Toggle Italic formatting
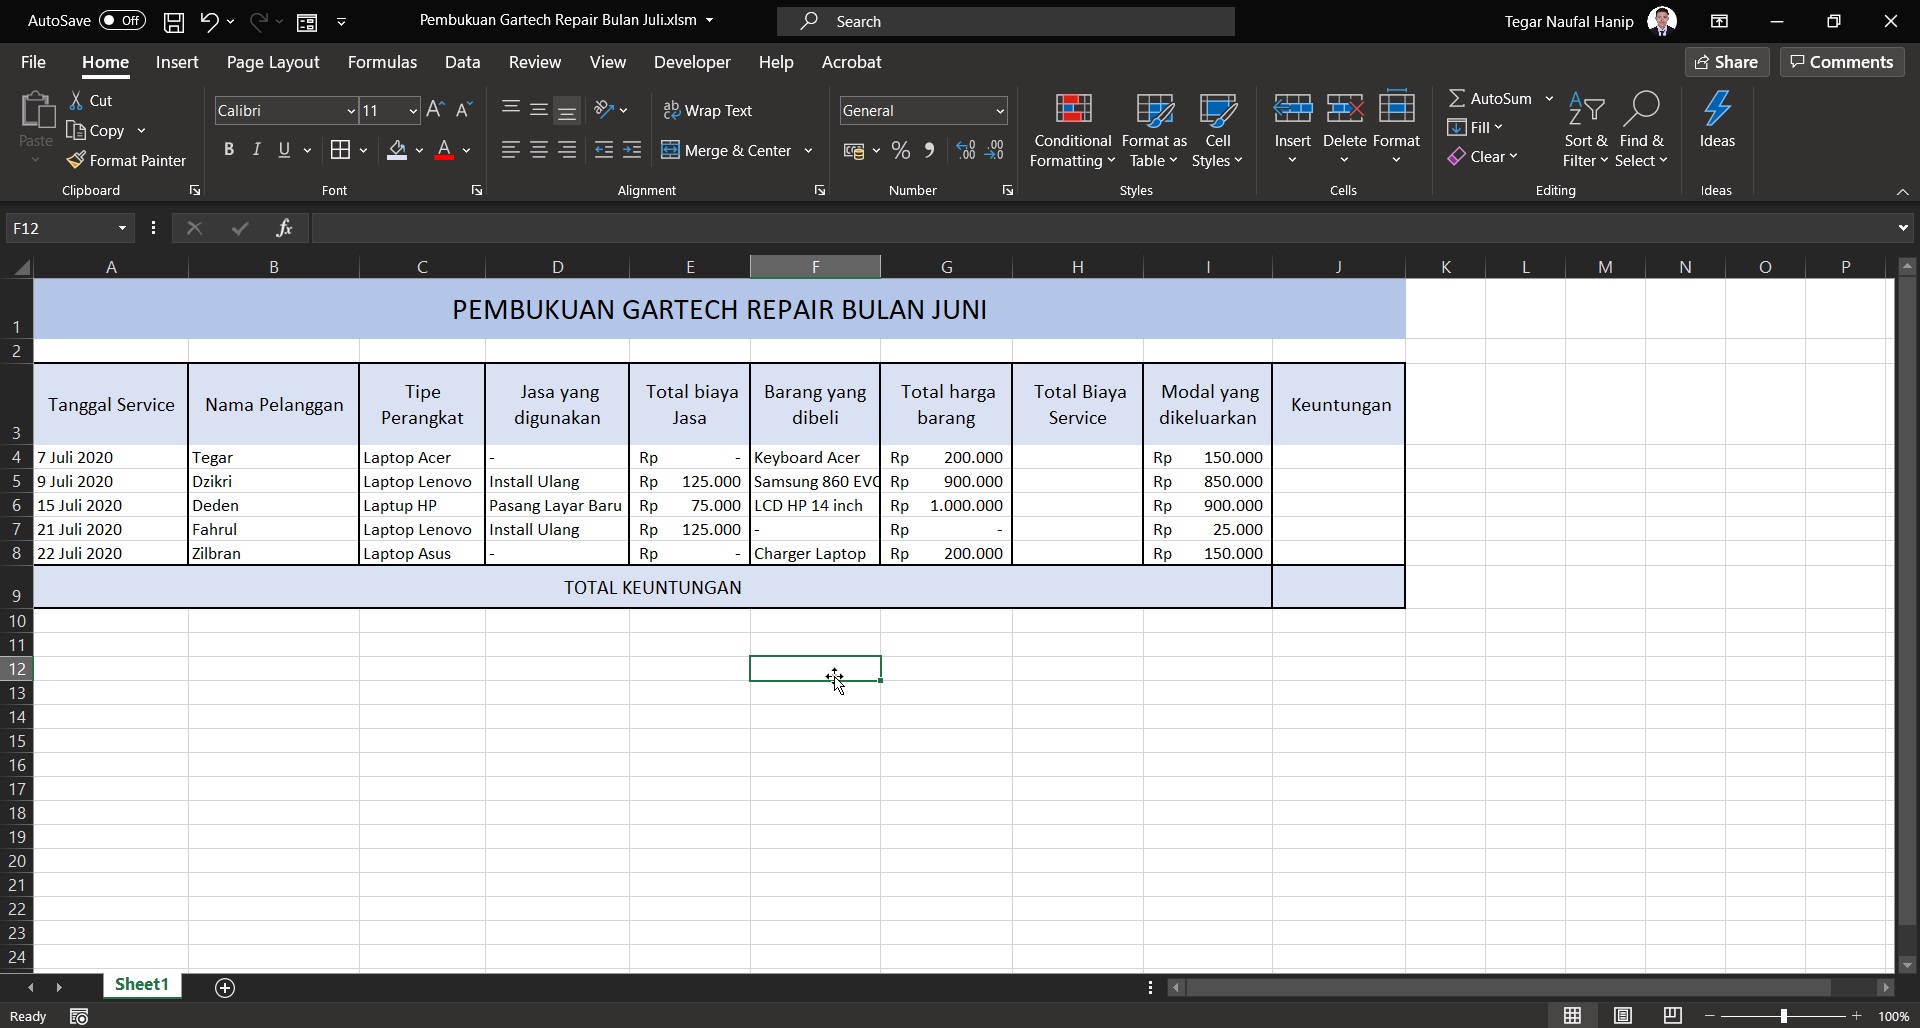The height and width of the screenshot is (1028, 1920). 255,149
